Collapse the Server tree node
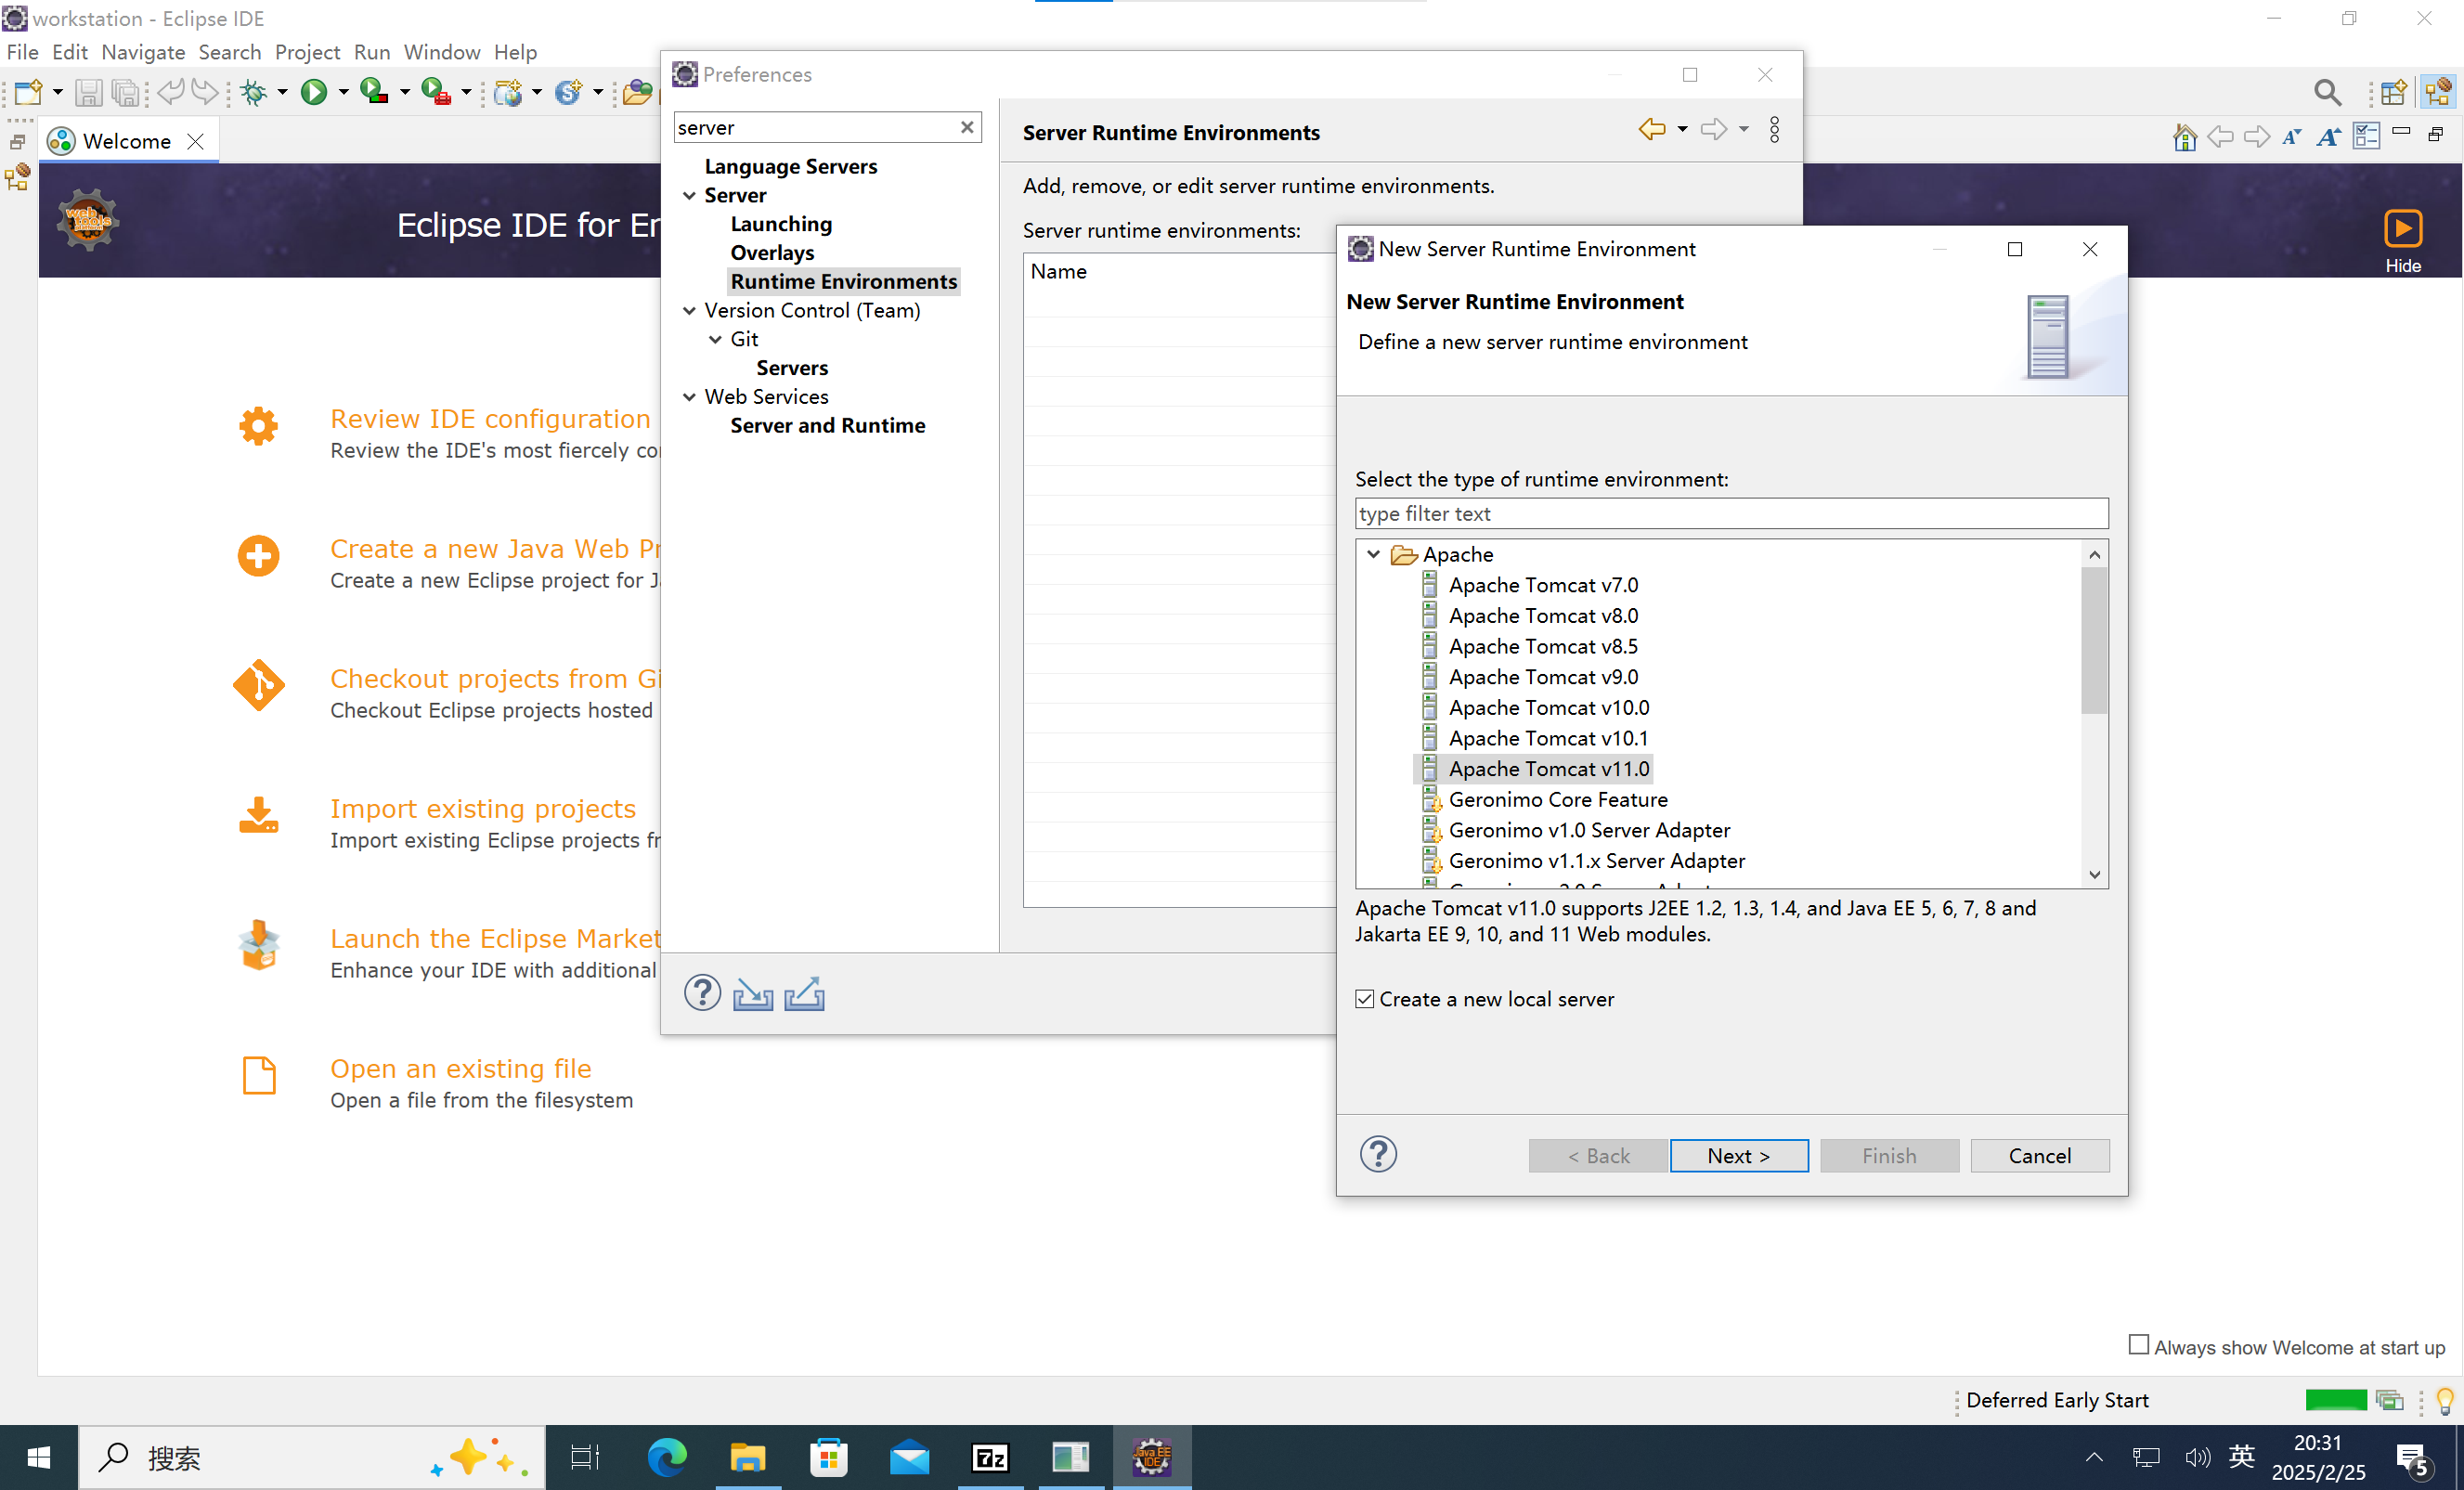Image resolution: width=2464 pixels, height=1490 pixels. click(689, 195)
